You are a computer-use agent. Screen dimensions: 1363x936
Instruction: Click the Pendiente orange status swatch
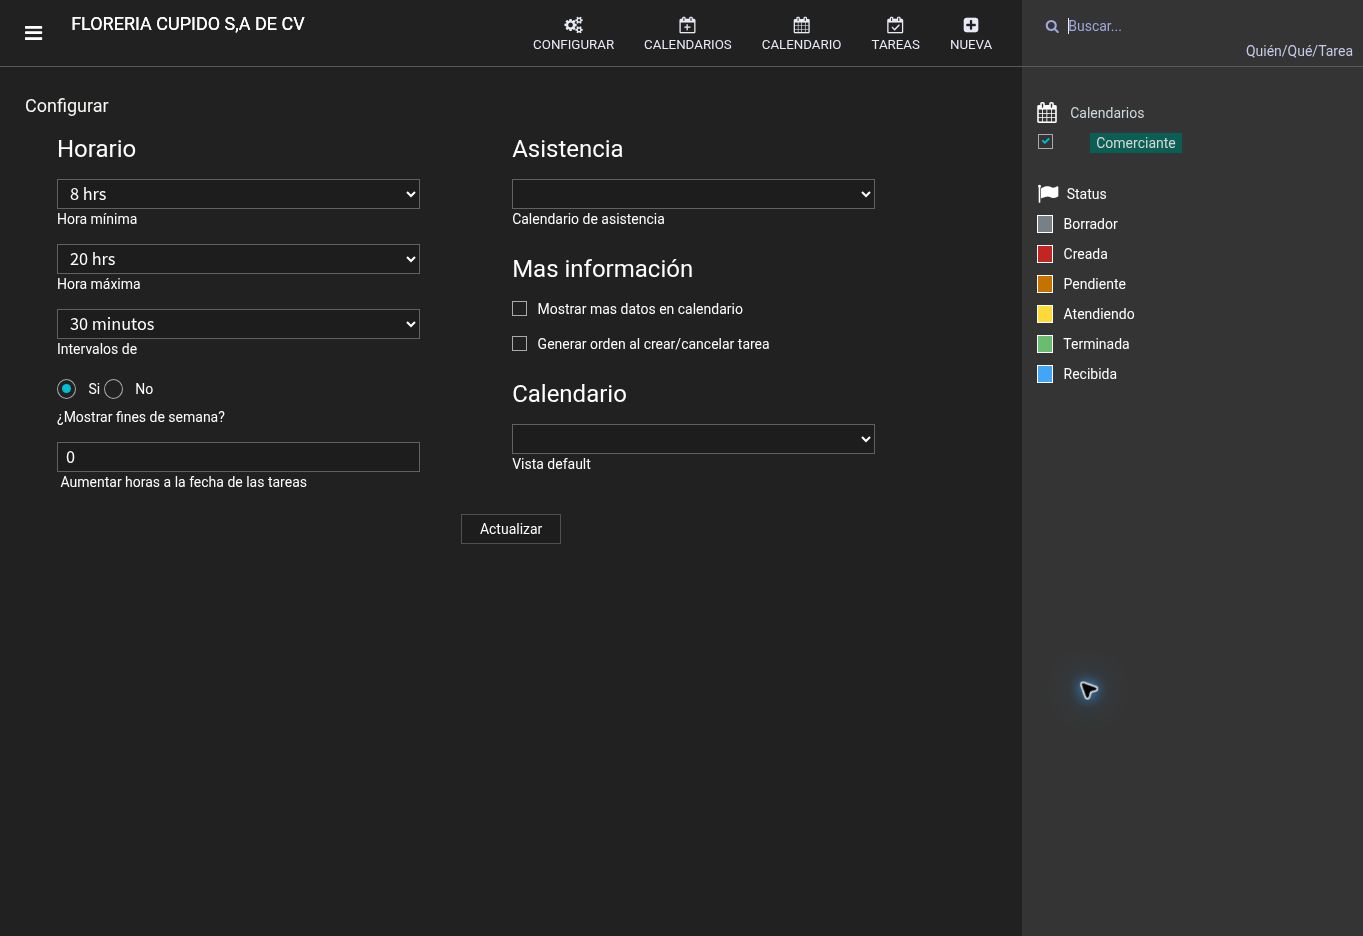click(1045, 284)
